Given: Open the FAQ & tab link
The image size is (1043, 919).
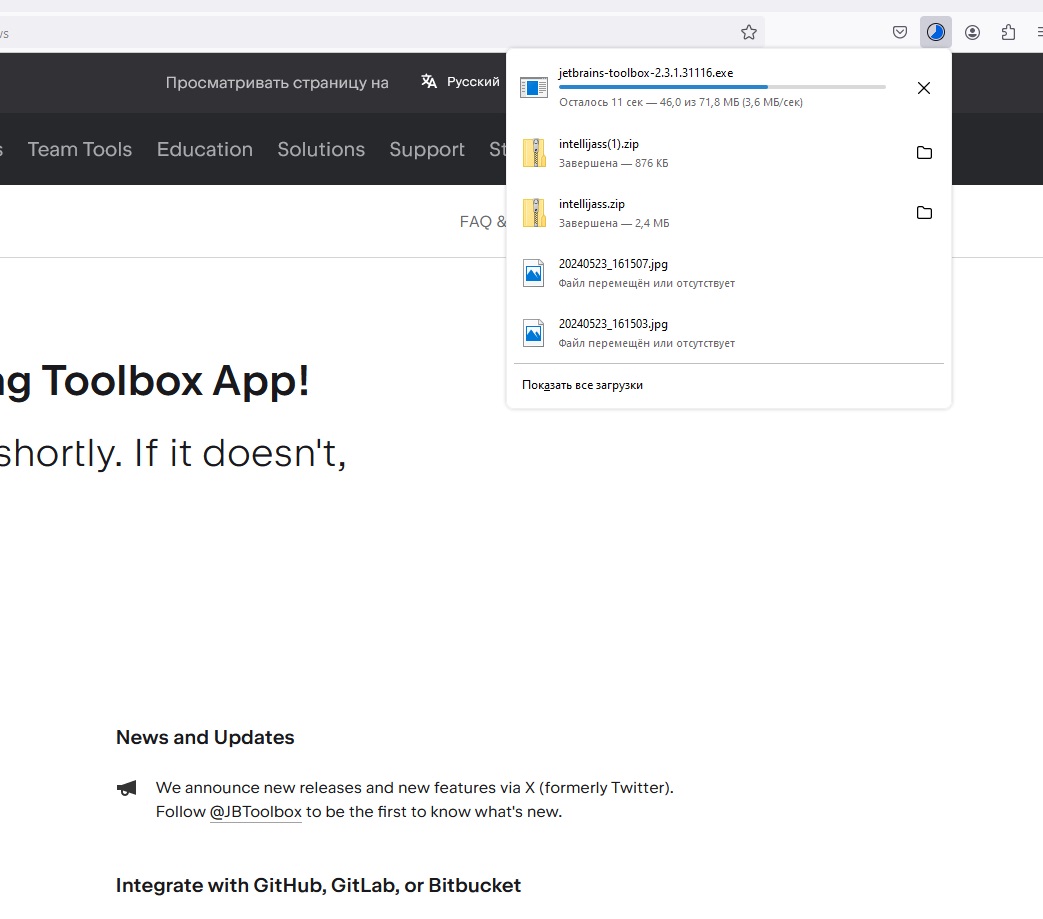Looking at the screenshot, I should coord(483,221).
